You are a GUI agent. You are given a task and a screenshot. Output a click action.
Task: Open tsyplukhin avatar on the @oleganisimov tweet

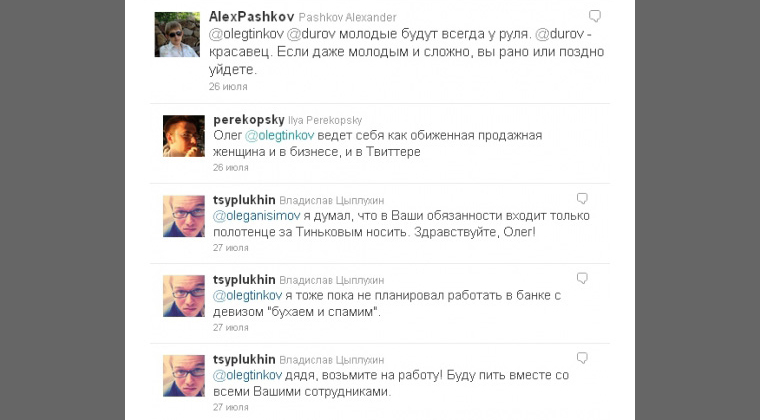pyautogui.click(x=184, y=216)
